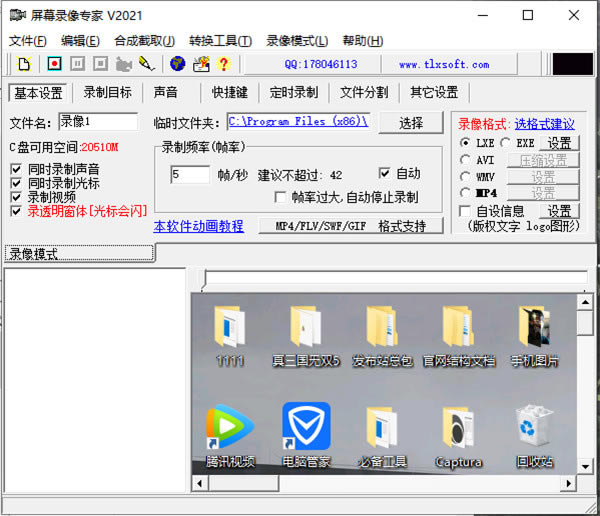Viewport: 600px width, 516px height.
Task: Select the WMV format radio button
Action: (465, 176)
